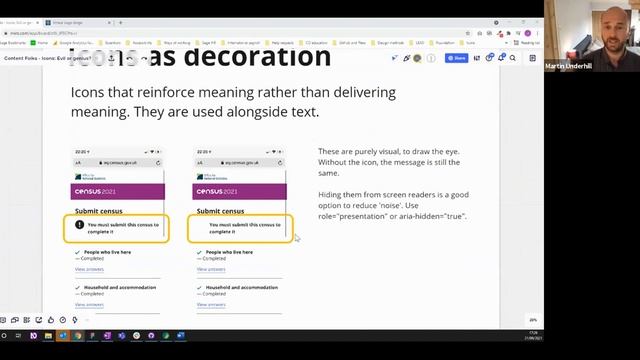Open the Design methods bookmark folder
Image resolution: width=640 pixels, height=360 pixels.
[x=387, y=43]
